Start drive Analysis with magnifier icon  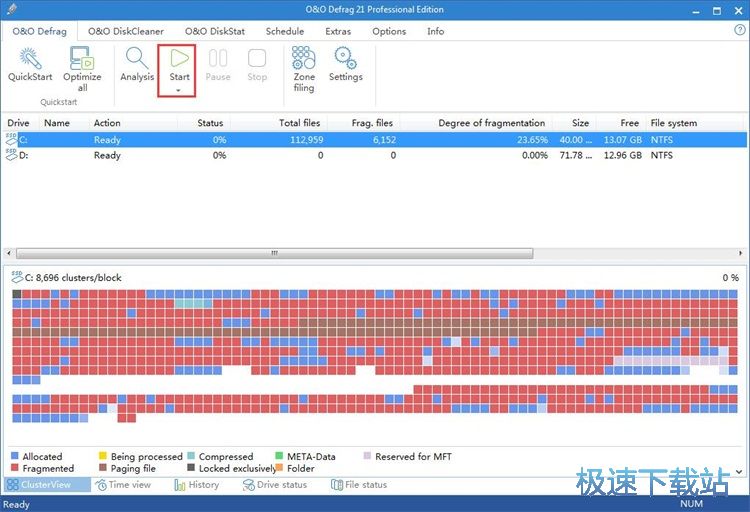click(137, 58)
